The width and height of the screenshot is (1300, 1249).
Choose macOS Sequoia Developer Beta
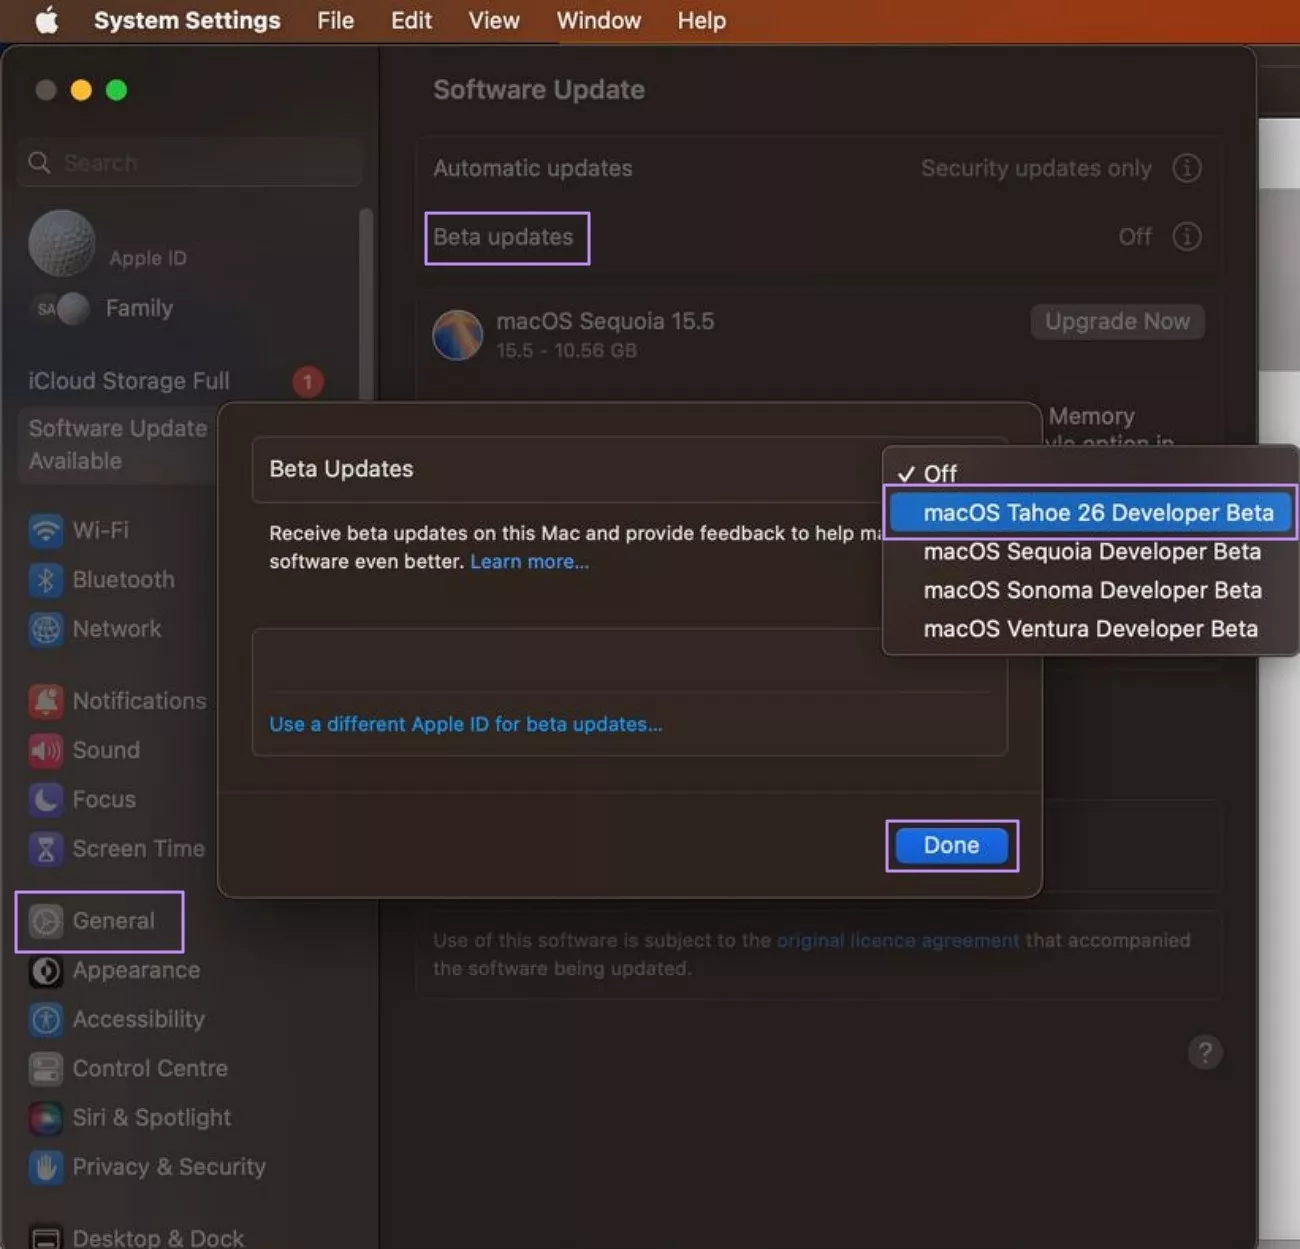(x=1090, y=551)
